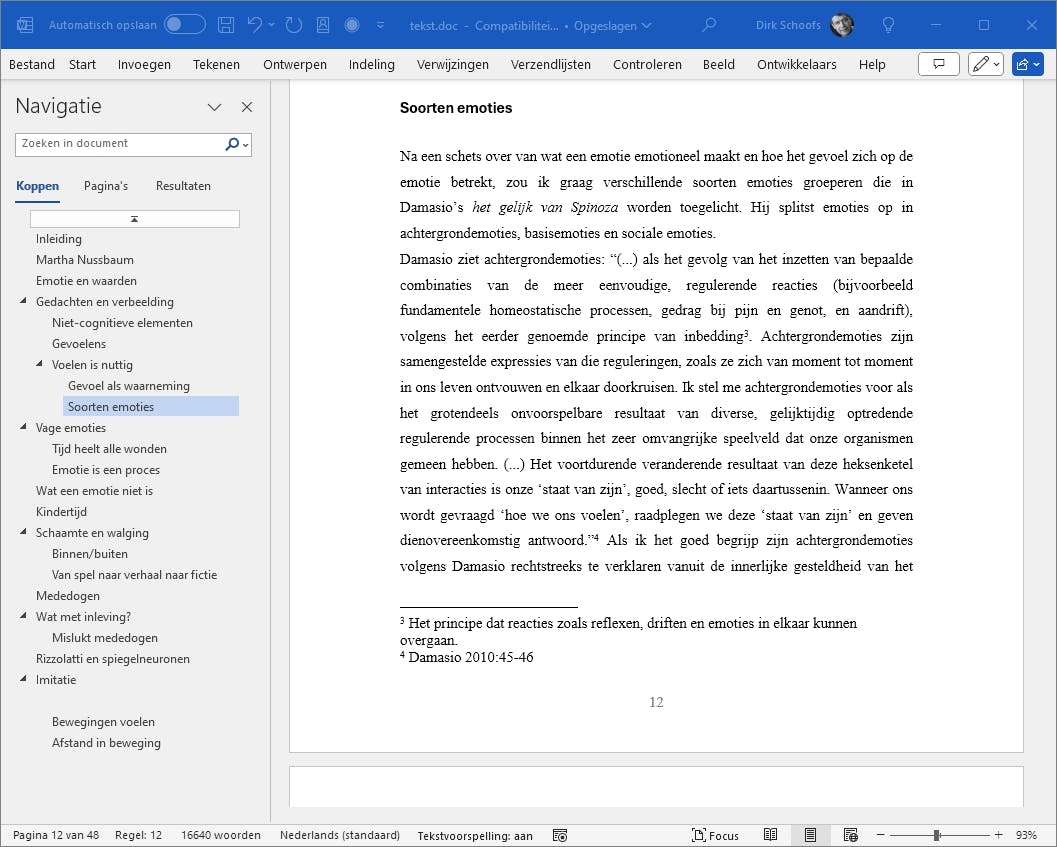Switch to Web Layout view in the status bar

click(850, 835)
